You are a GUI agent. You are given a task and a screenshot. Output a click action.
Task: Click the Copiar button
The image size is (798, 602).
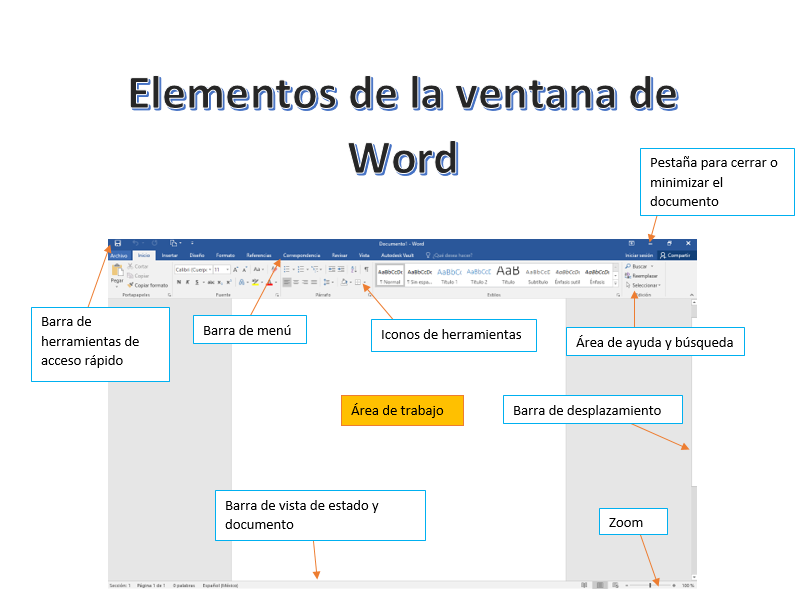[x=138, y=276]
